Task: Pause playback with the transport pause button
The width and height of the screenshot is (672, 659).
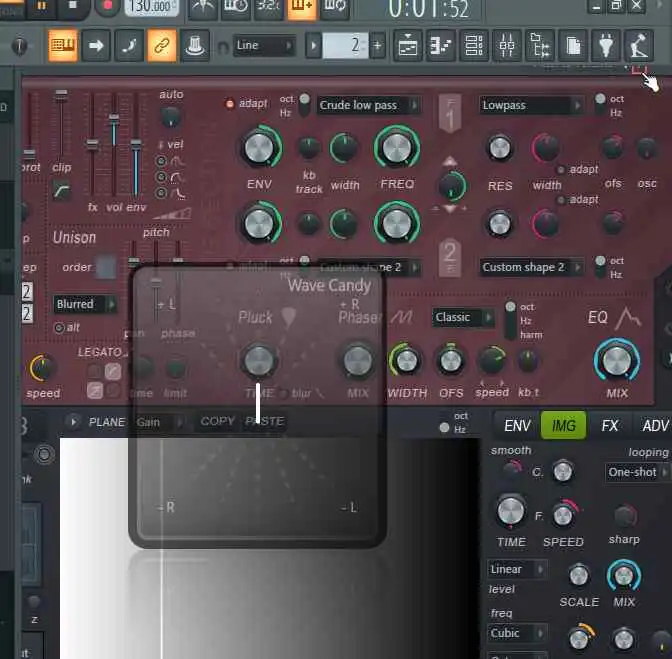Action: [x=42, y=6]
